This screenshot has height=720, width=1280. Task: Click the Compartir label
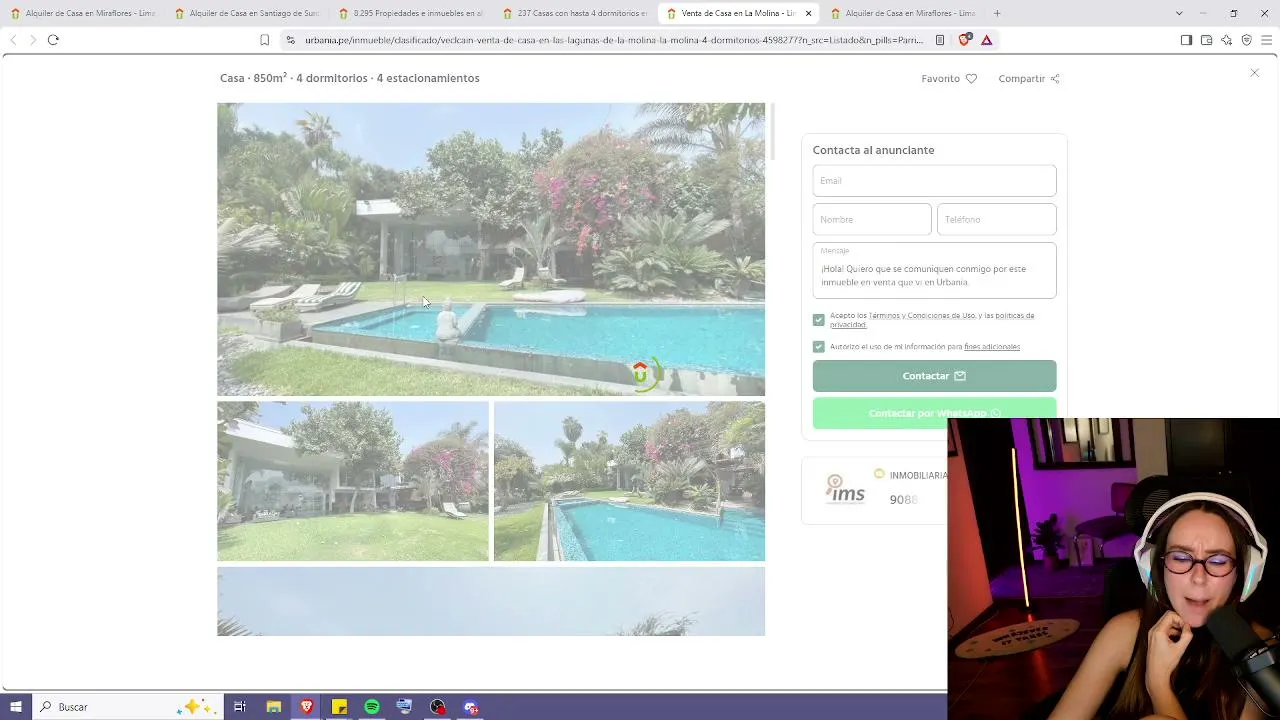(x=1021, y=79)
